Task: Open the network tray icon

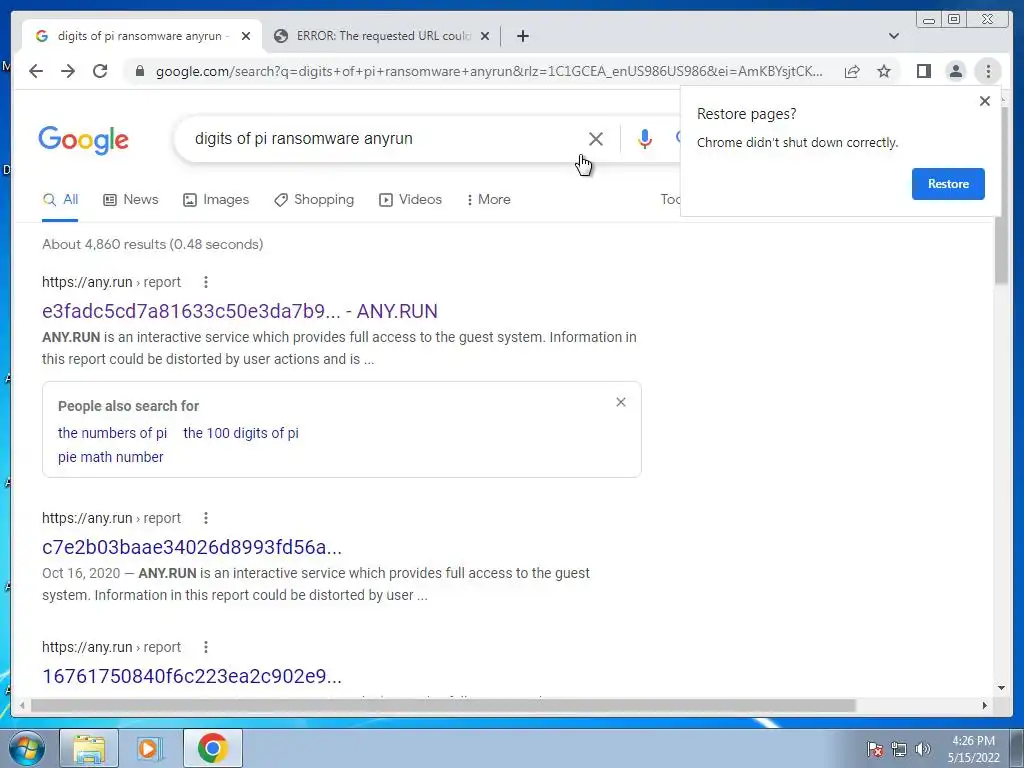Action: (899, 749)
